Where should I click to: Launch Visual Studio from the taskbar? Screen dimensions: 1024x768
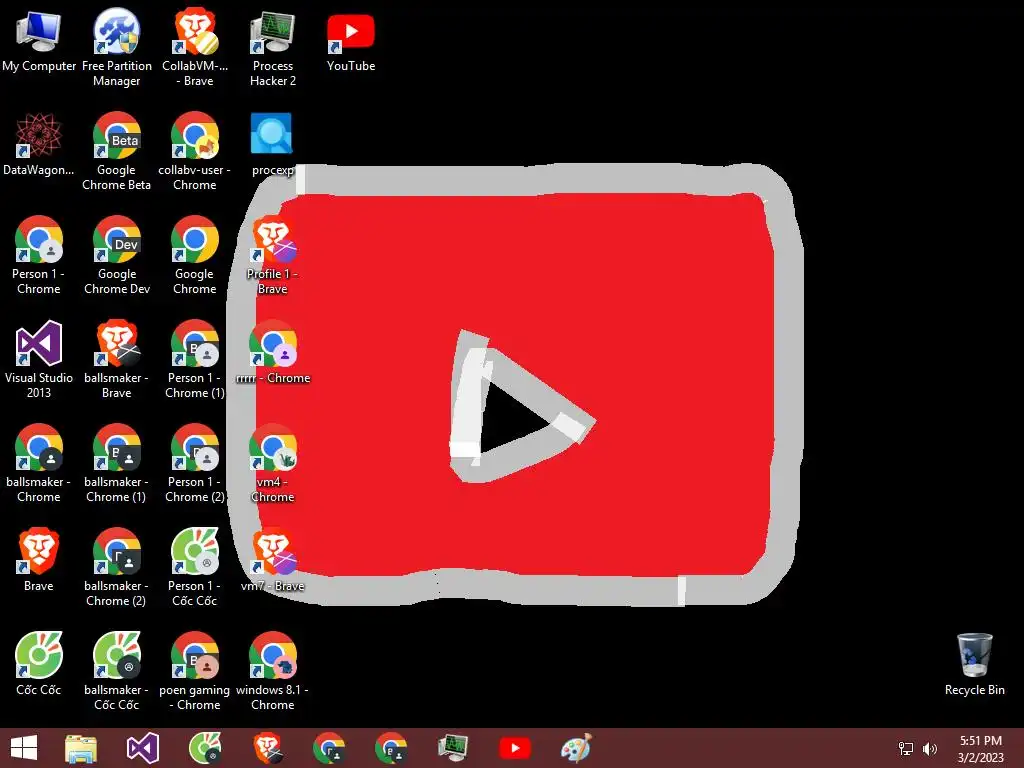click(143, 748)
